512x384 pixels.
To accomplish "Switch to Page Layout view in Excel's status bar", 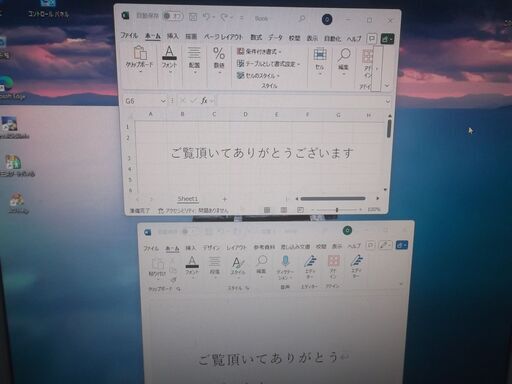I will (x=284, y=210).
